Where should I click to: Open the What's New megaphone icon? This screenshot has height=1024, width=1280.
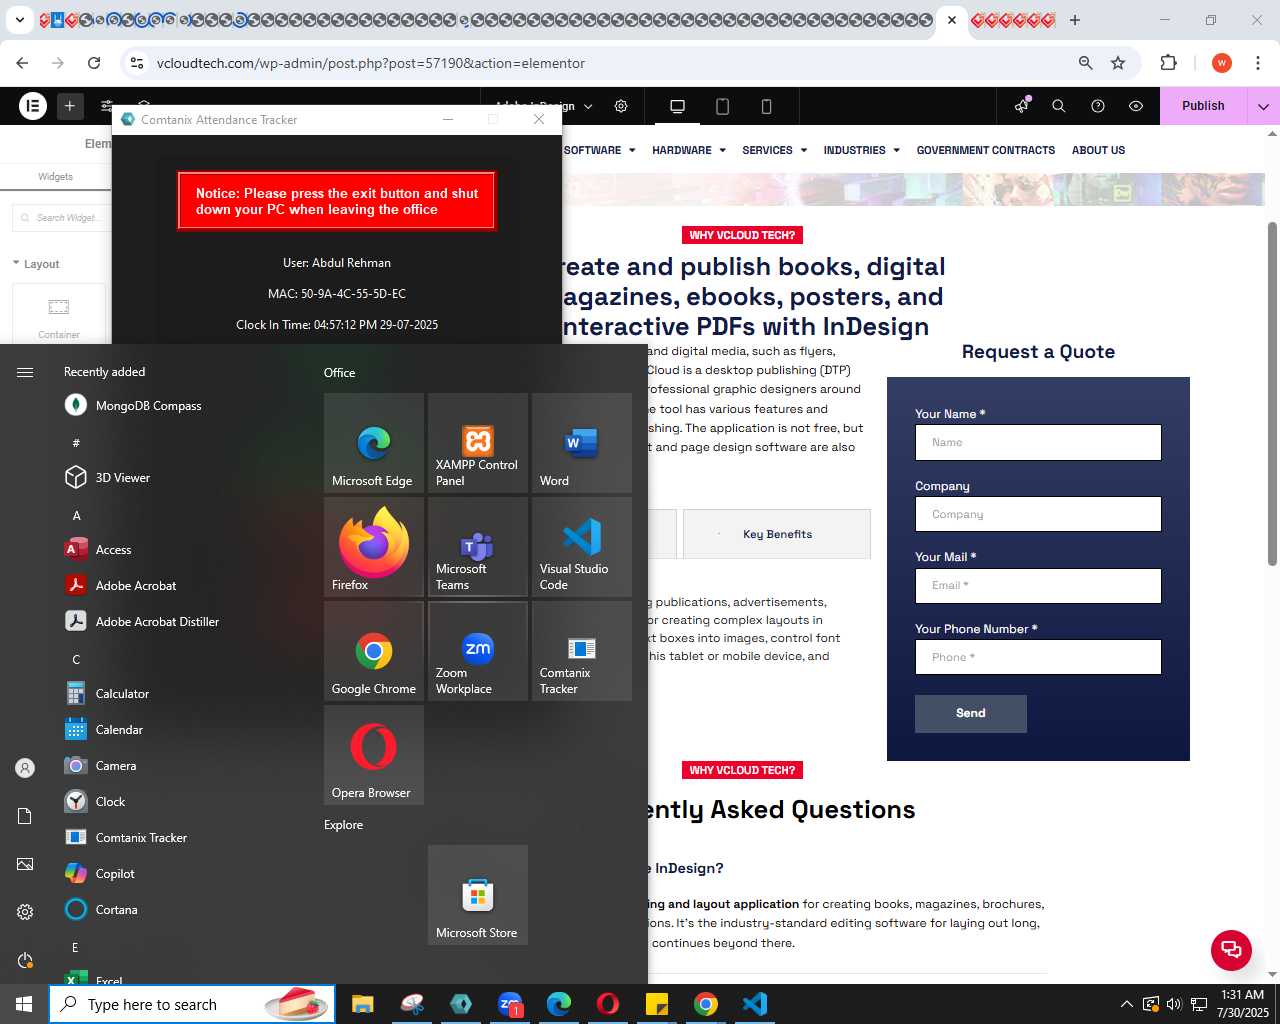(1021, 106)
